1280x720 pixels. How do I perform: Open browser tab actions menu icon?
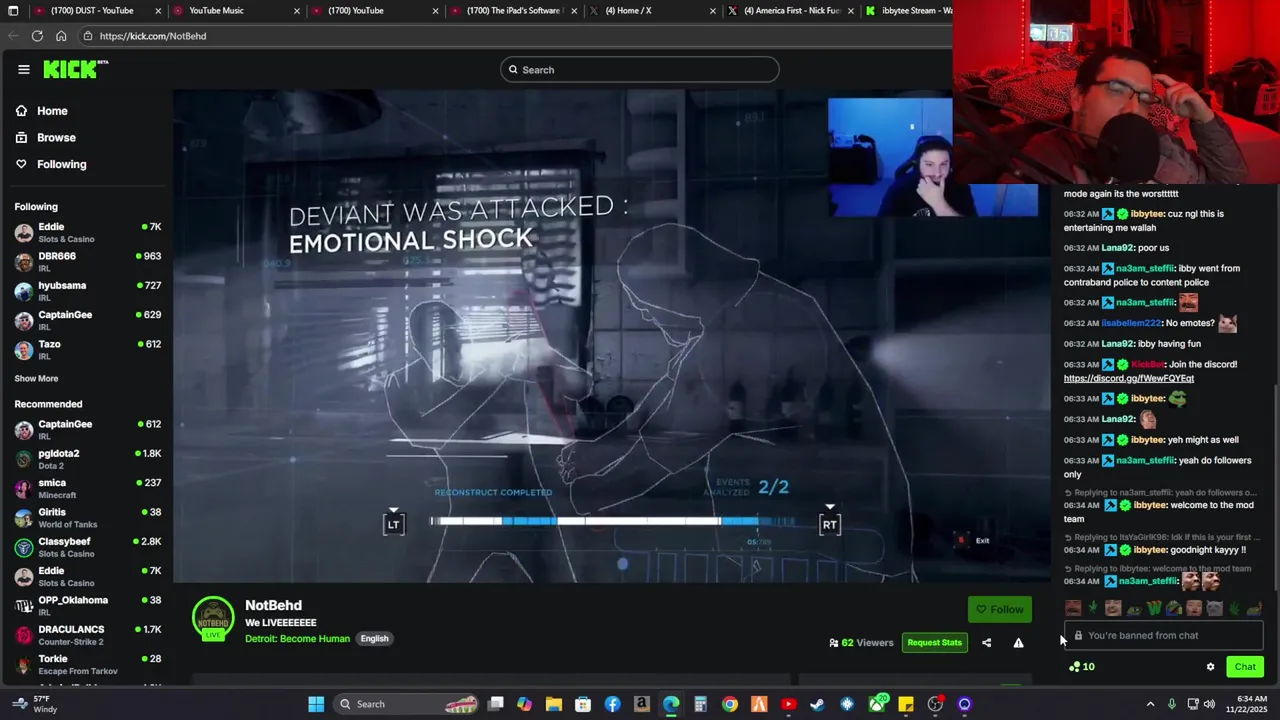pyautogui.click(x=13, y=11)
